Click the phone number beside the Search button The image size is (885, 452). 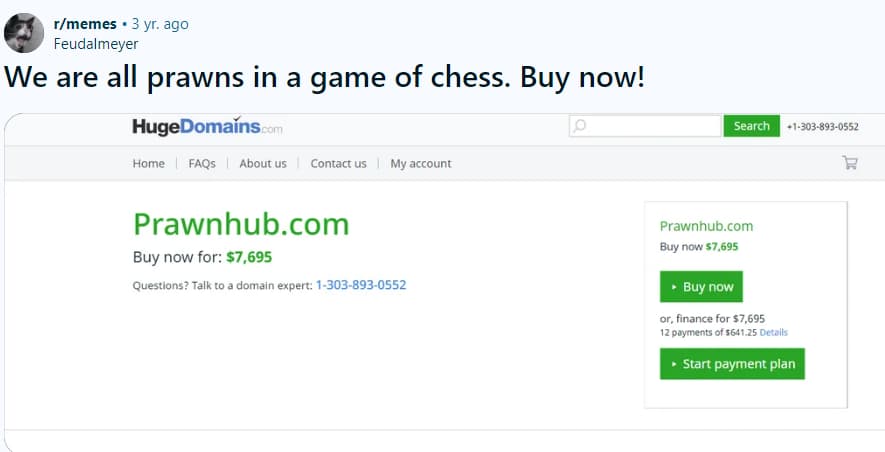(822, 127)
